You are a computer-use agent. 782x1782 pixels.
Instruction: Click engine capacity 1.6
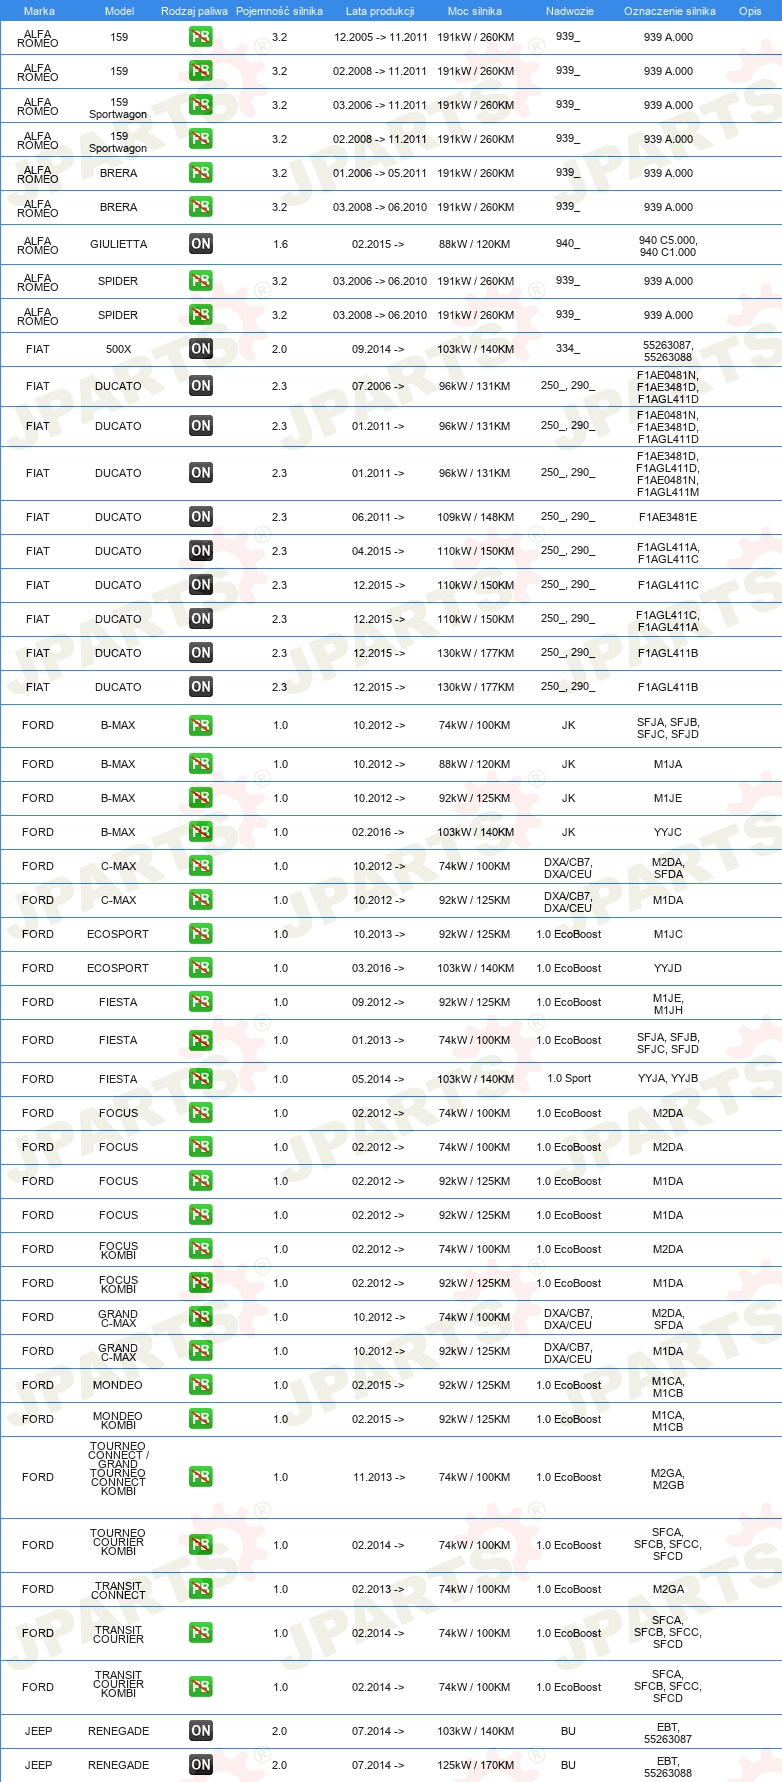(x=280, y=244)
